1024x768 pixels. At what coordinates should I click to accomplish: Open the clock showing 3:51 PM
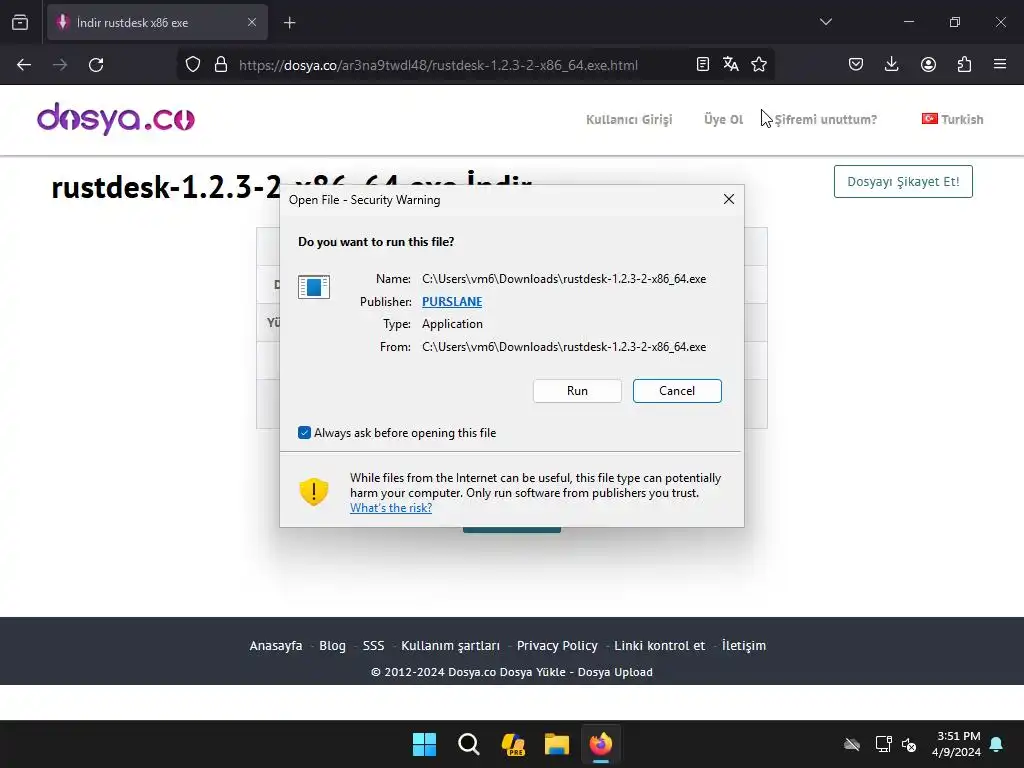click(x=957, y=744)
